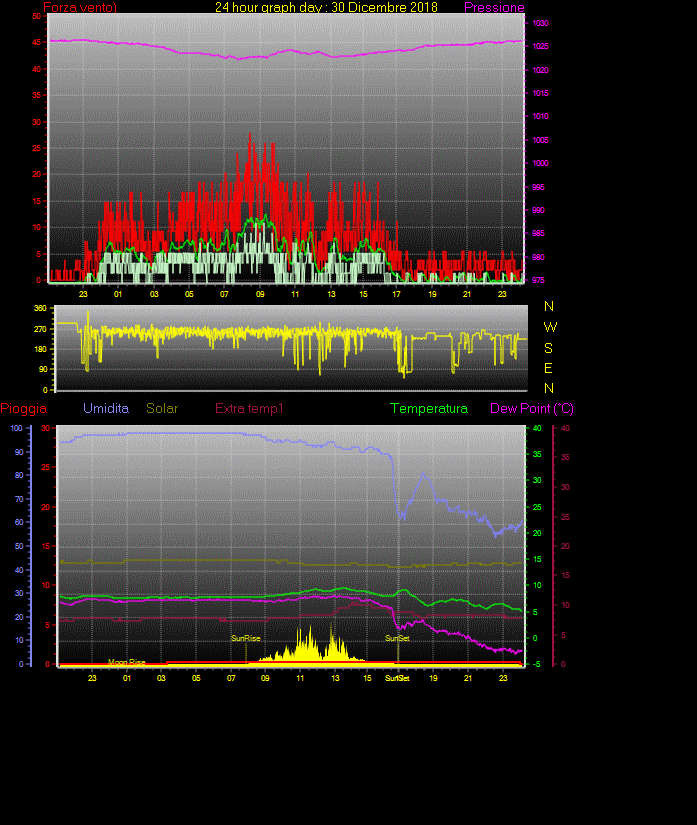This screenshot has height=825, width=697.
Task: Click the 'Moon Rise' marker label
Action: click(127, 662)
